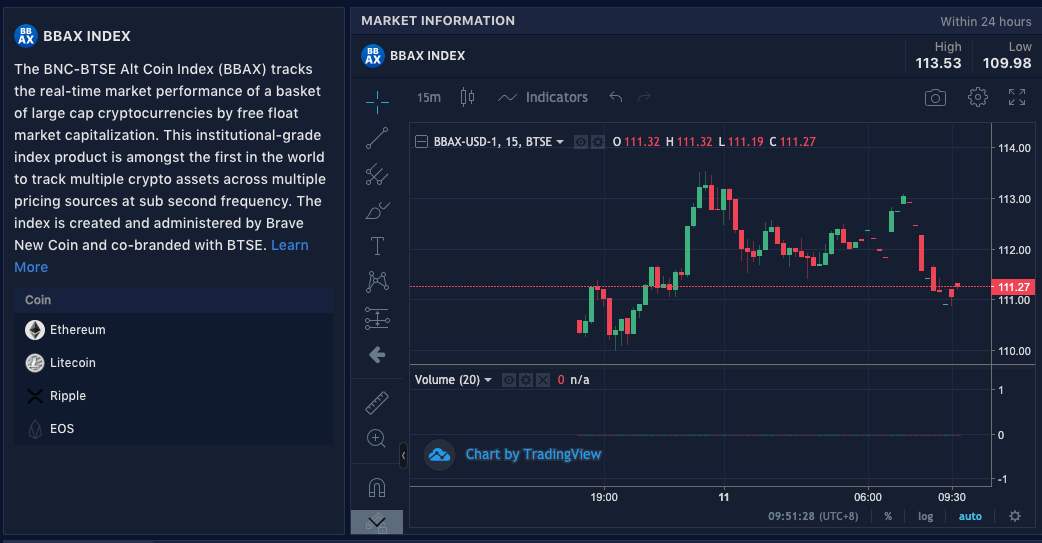Image resolution: width=1042 pixels, height=543 pixels.
Task: Click the BBAX logo in Market Information
Action: tap(373, 56)
